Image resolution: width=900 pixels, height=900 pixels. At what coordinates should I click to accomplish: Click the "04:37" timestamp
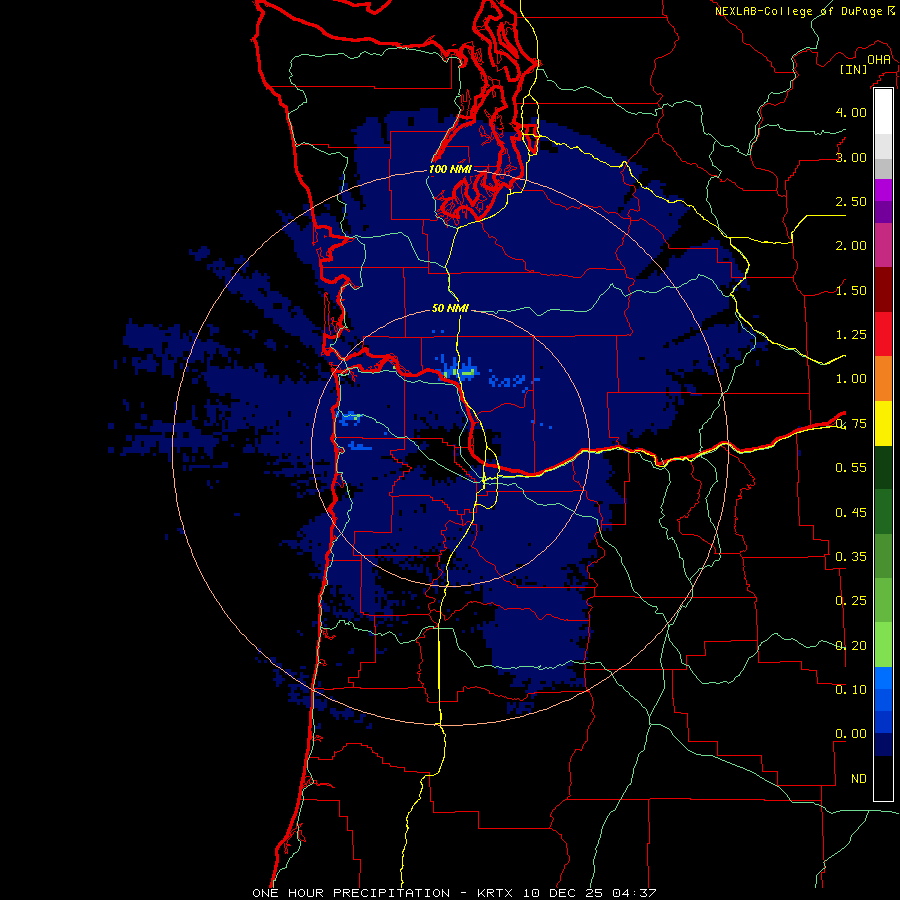pyautogui.click(x=634, y=893)
